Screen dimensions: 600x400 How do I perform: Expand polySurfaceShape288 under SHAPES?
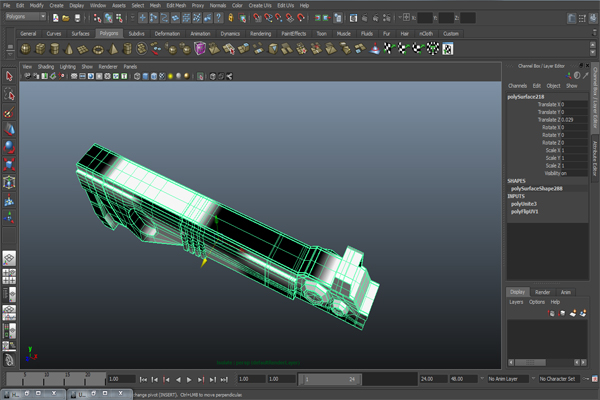click(x=536, y=189)
